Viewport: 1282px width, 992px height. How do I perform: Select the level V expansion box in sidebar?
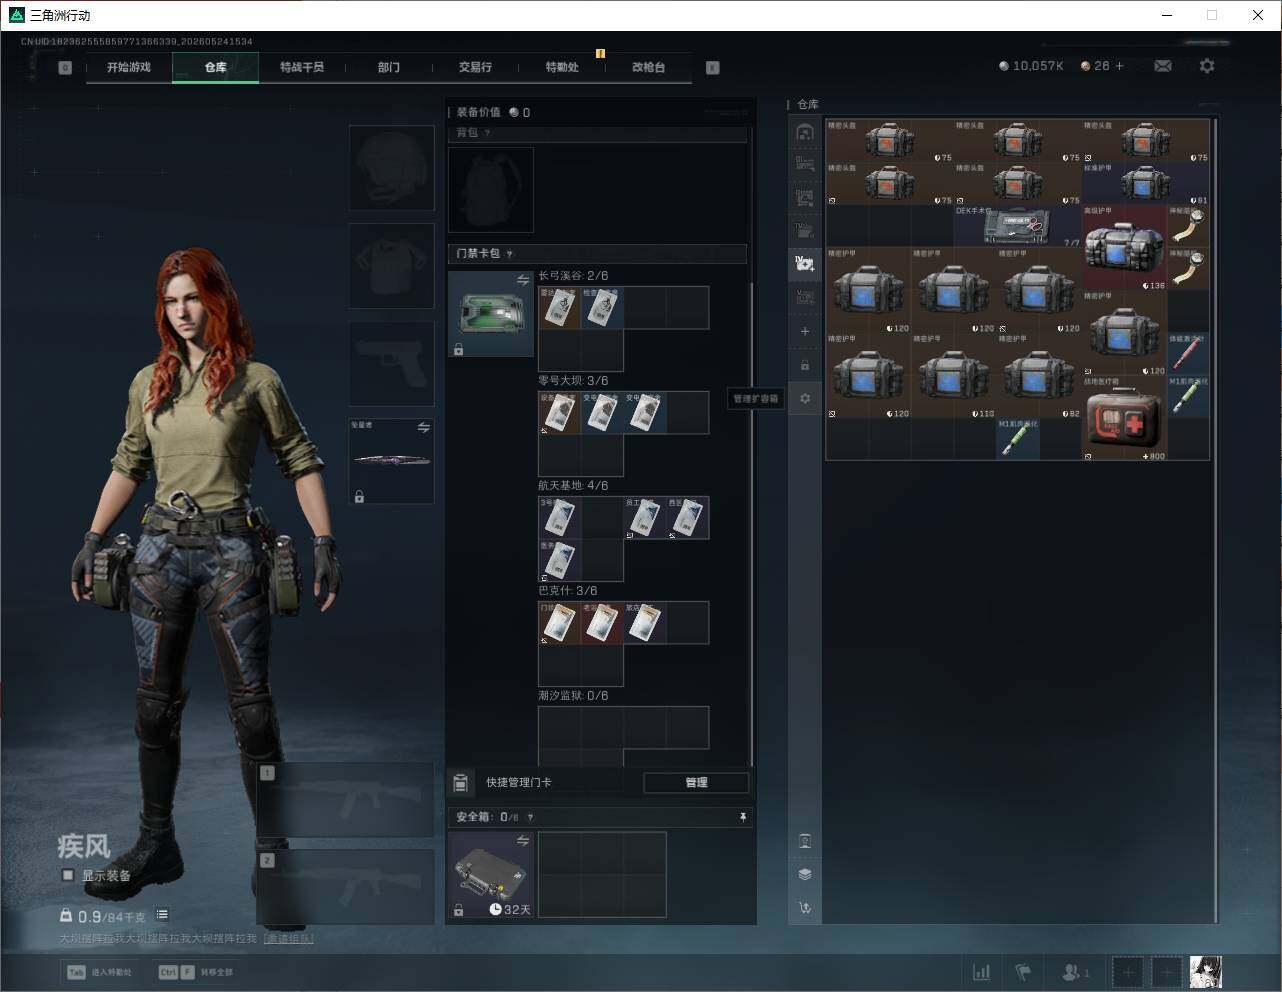[805, 297]
